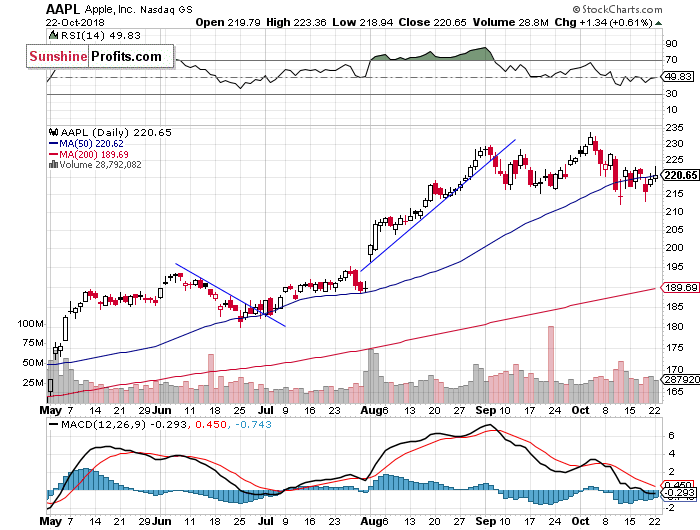Screen dimensions: 700x530
Task: Click the Low 218.94 header value
Action: pos(362,22)
